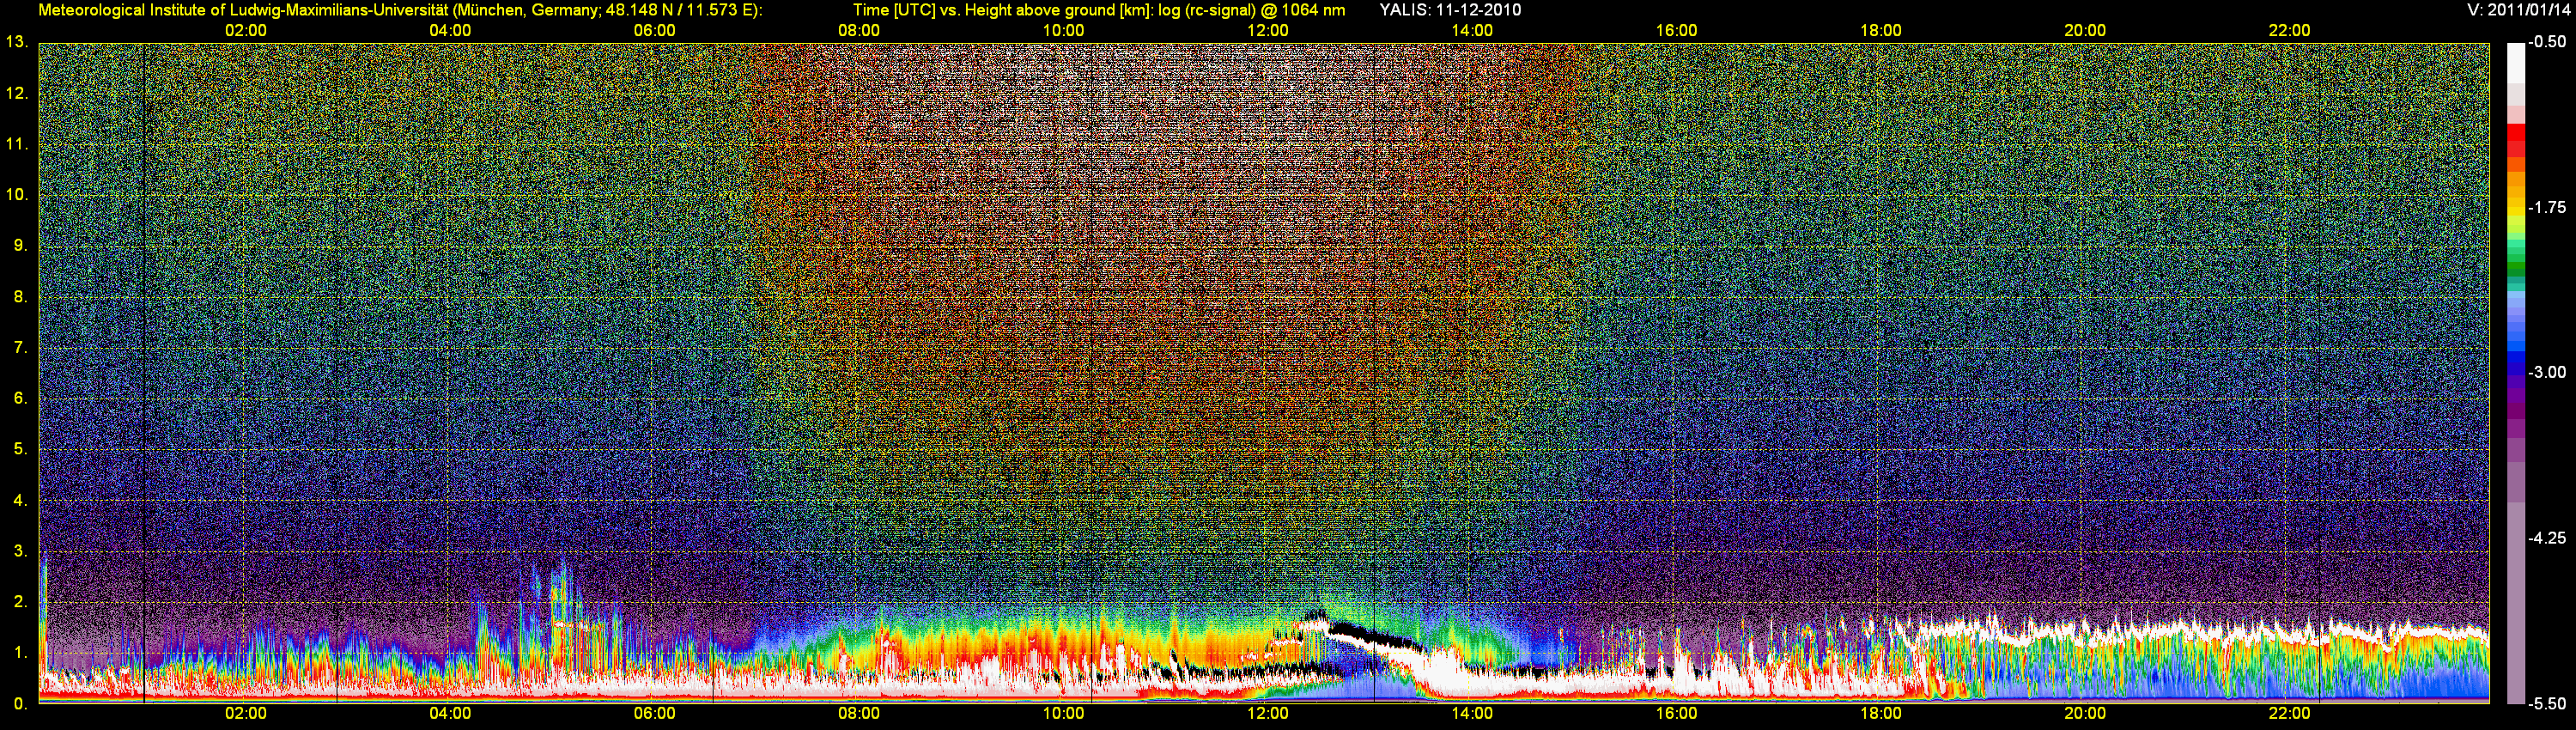This screenshot has height=730, width=2576.
Task: Click the 8. height axis label
Action: 20,296
